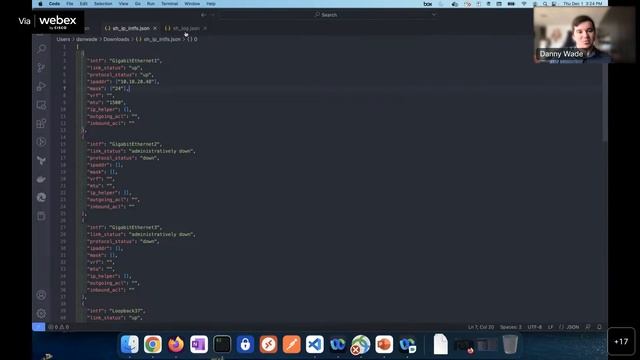Viewport: 640px width, 360px height.
Task: Click the Ln 7, Col 20 status item
Action: point(481,327)
